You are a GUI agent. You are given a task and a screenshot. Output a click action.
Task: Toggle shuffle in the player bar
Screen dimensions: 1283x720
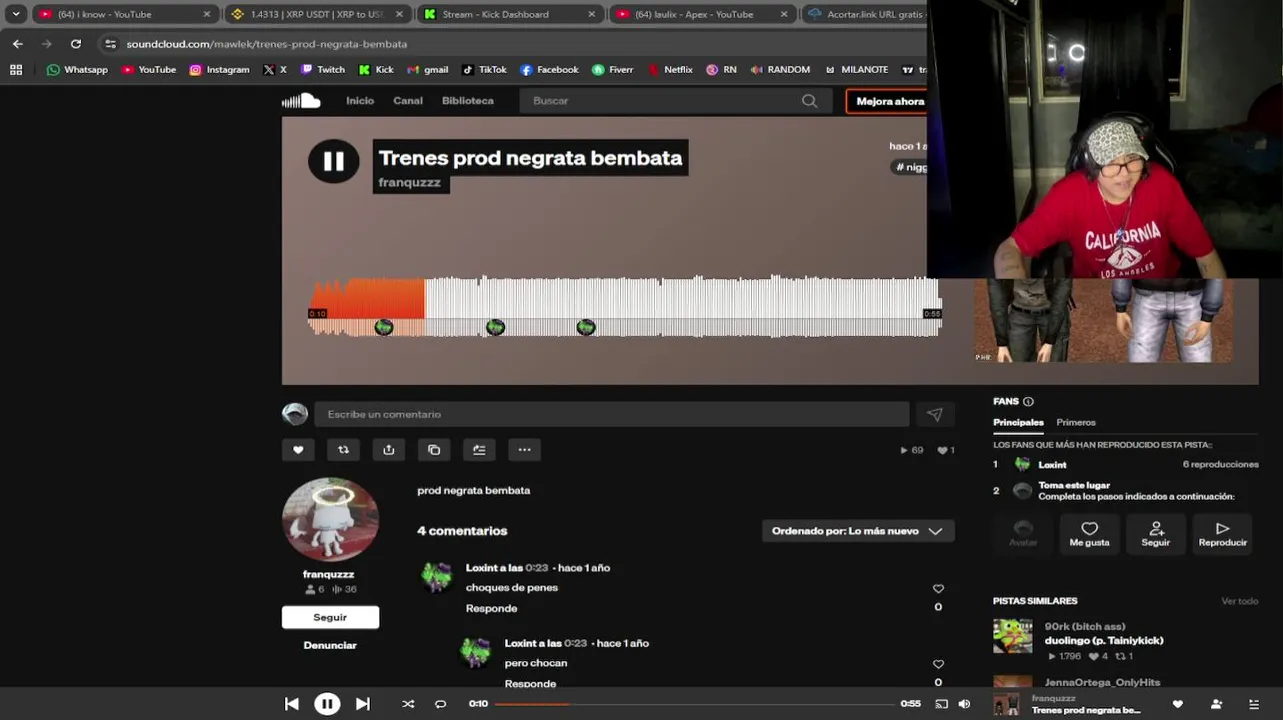point(408,704)
